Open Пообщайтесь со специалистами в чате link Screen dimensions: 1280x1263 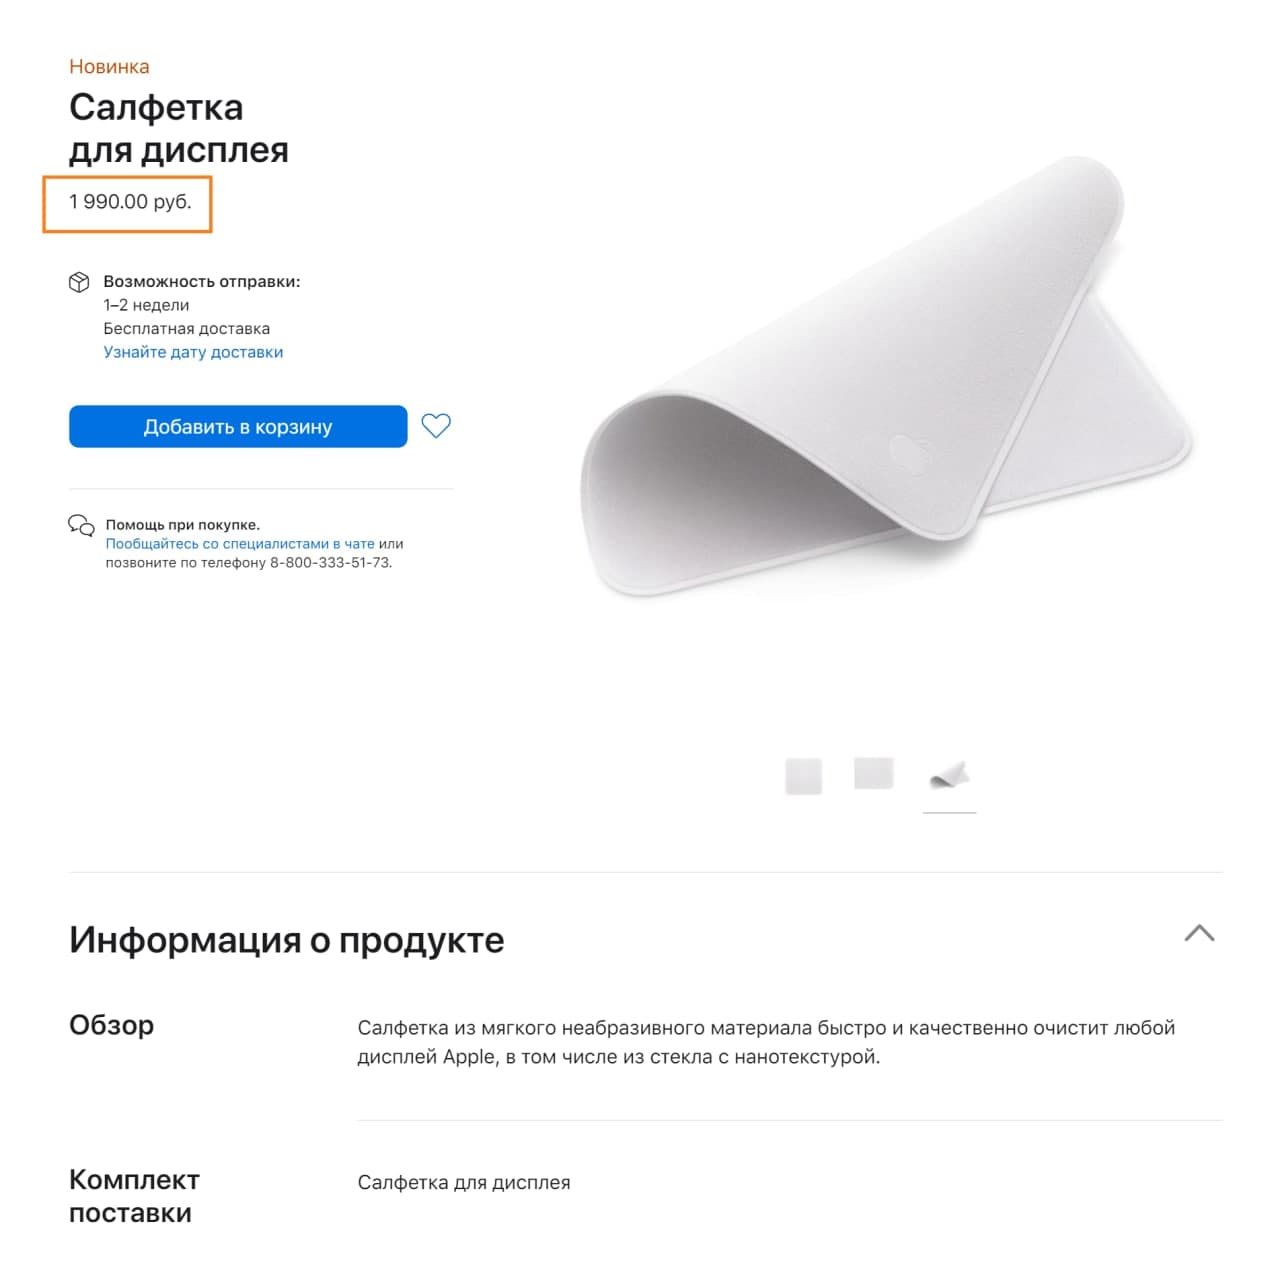click(x=240, y=544)
